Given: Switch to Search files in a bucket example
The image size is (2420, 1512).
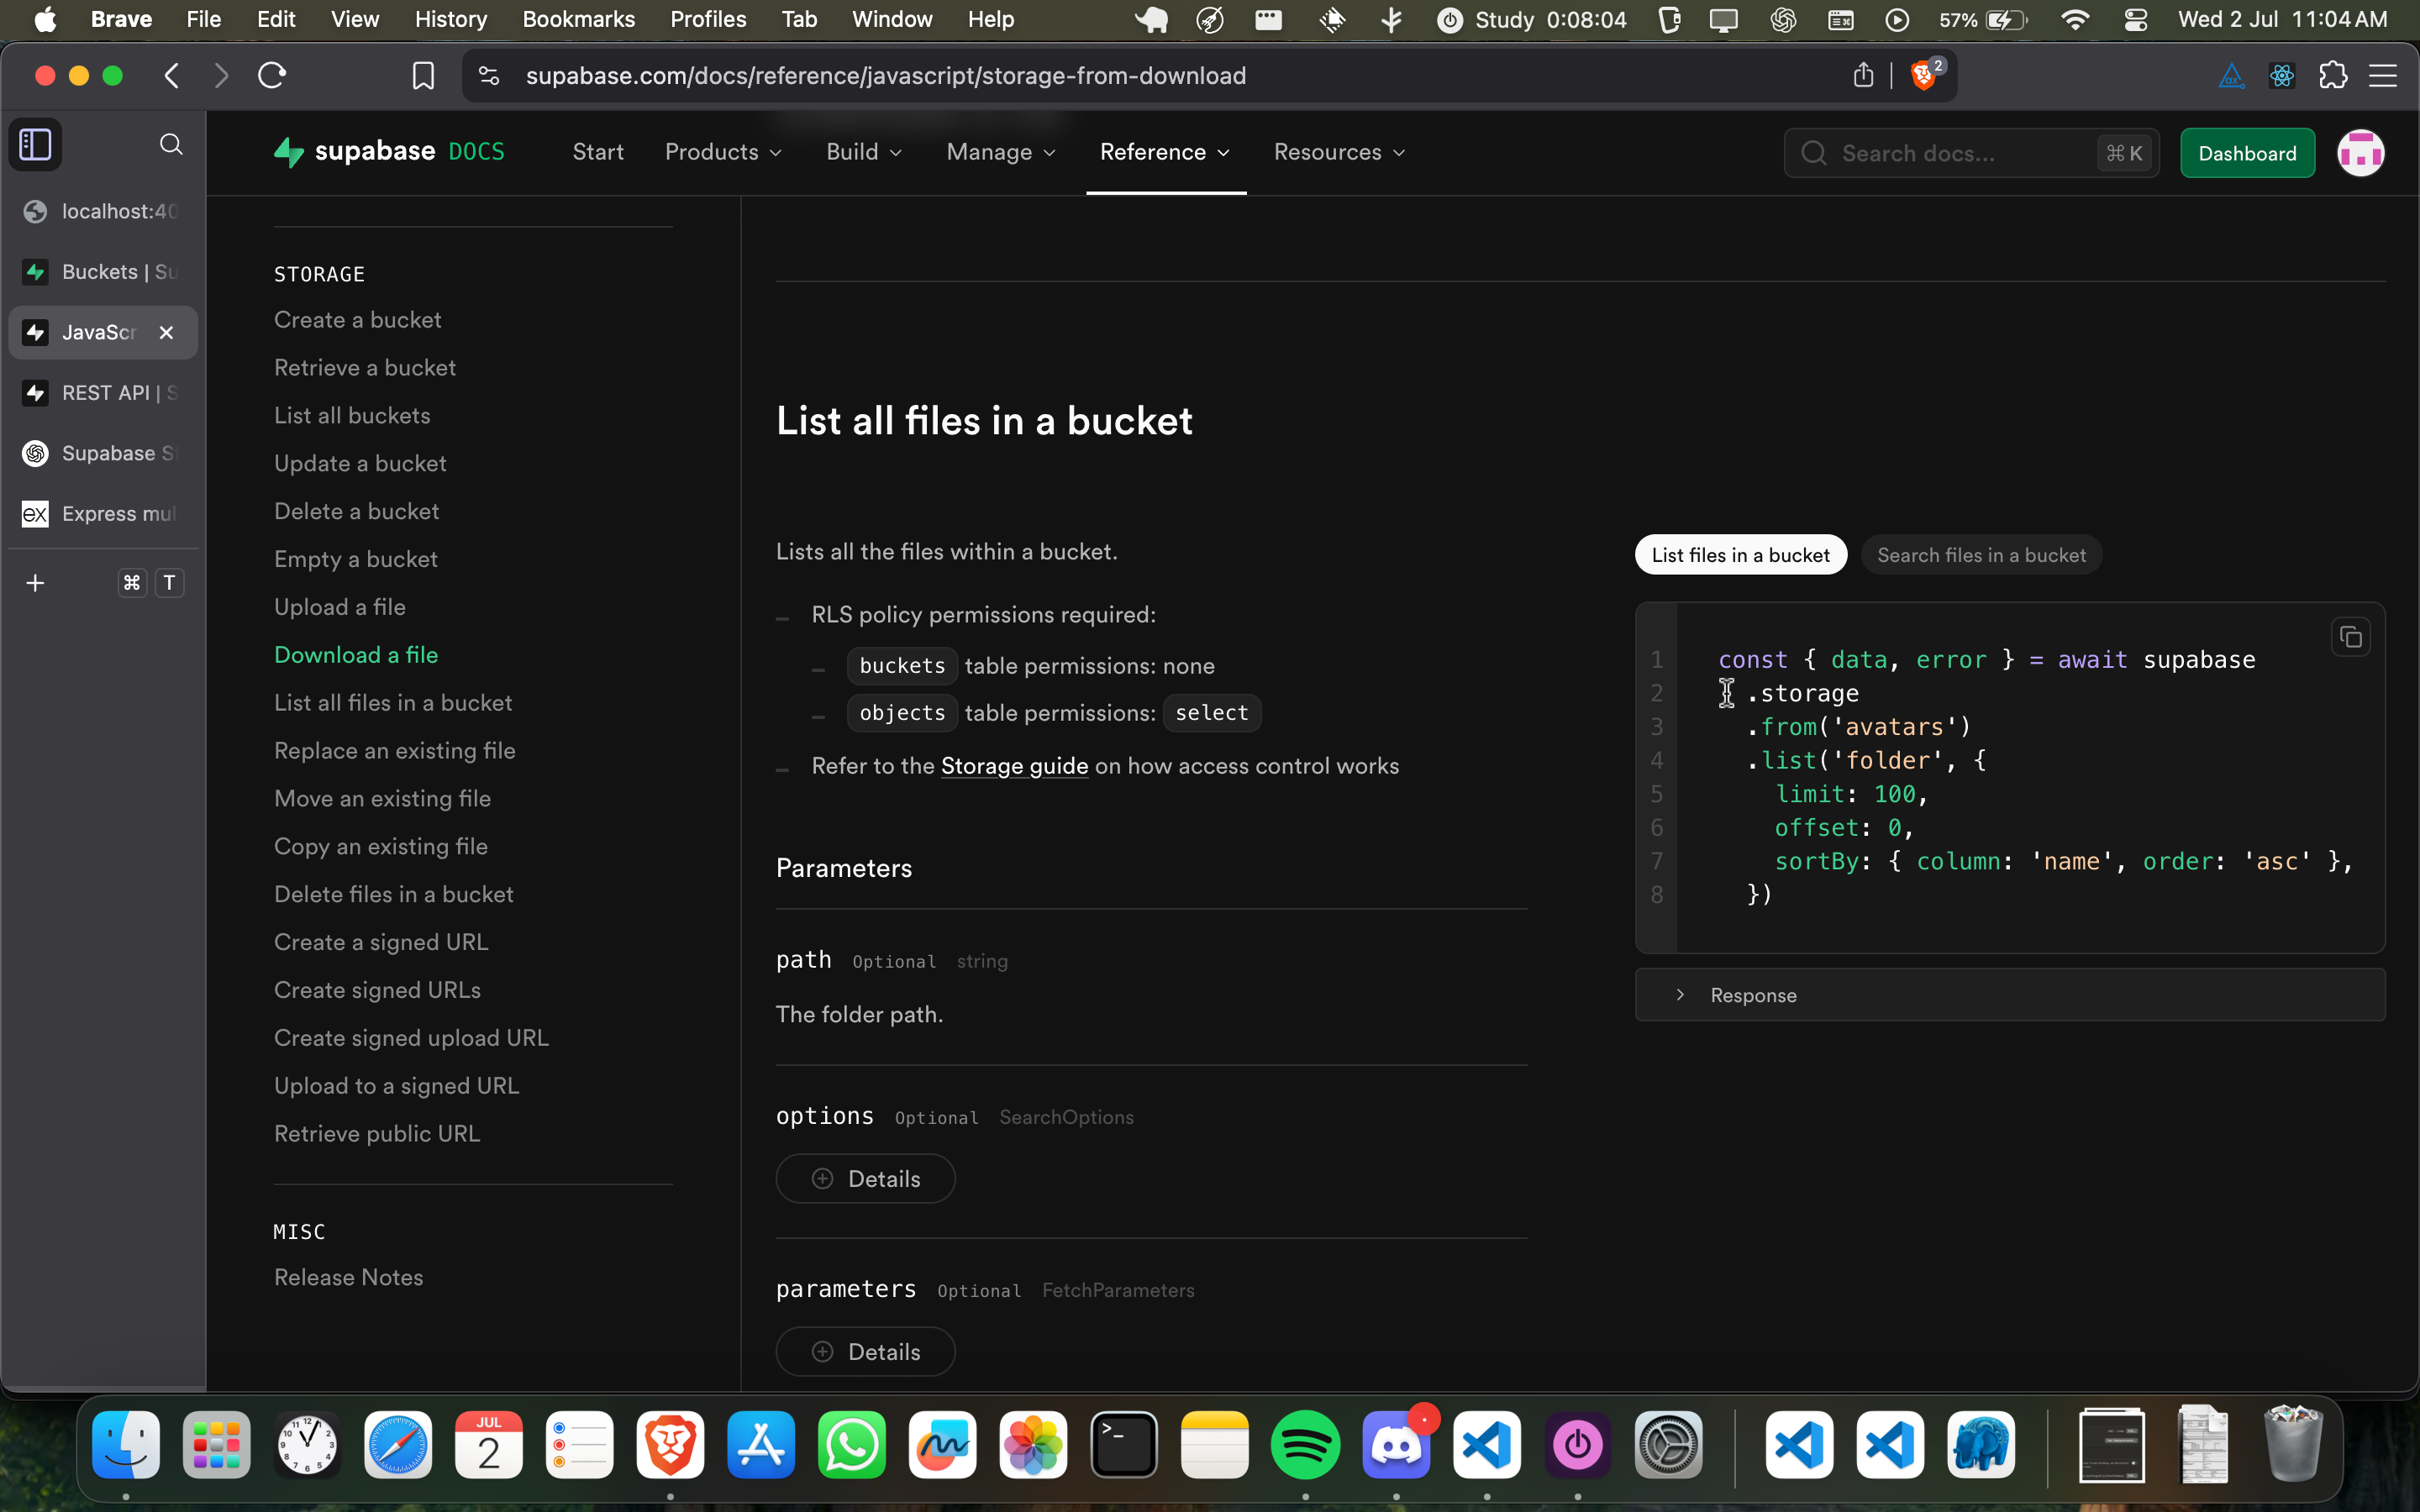Looking at the screenshot, I should point(1981,555).
